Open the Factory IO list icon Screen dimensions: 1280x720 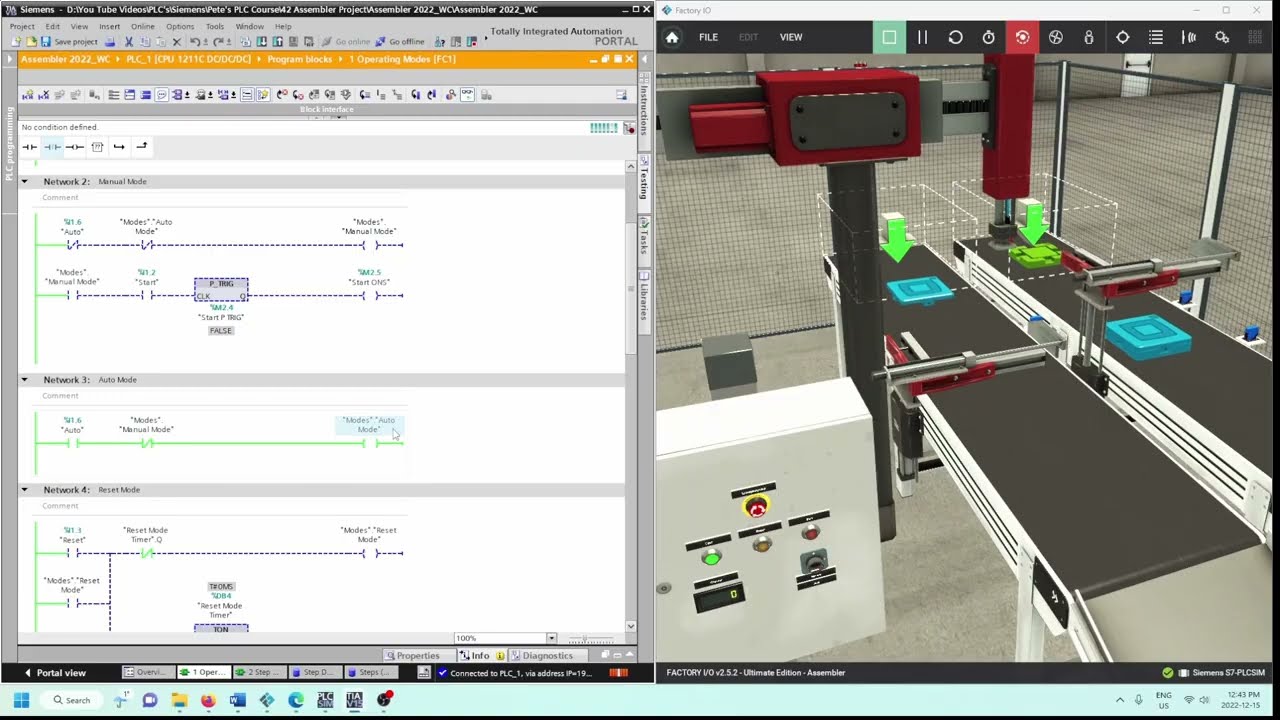(1155, 37)
